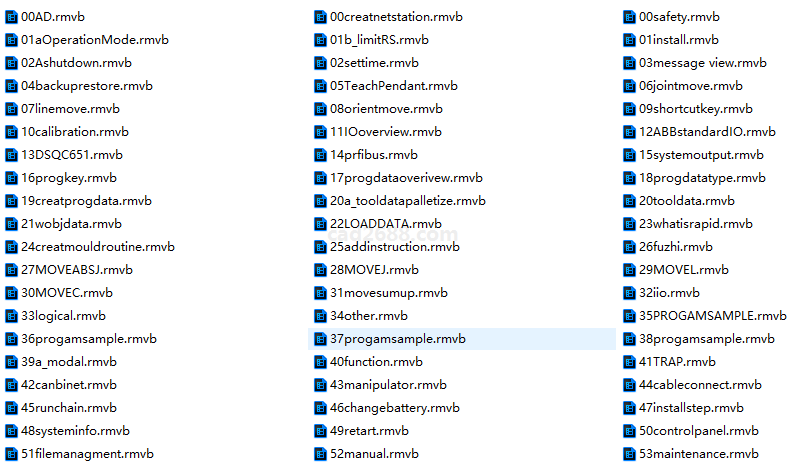Highlight the 51filemanagment.rmvb entry
The height and width of the screenshot is (469, 791).
[87, 454]
